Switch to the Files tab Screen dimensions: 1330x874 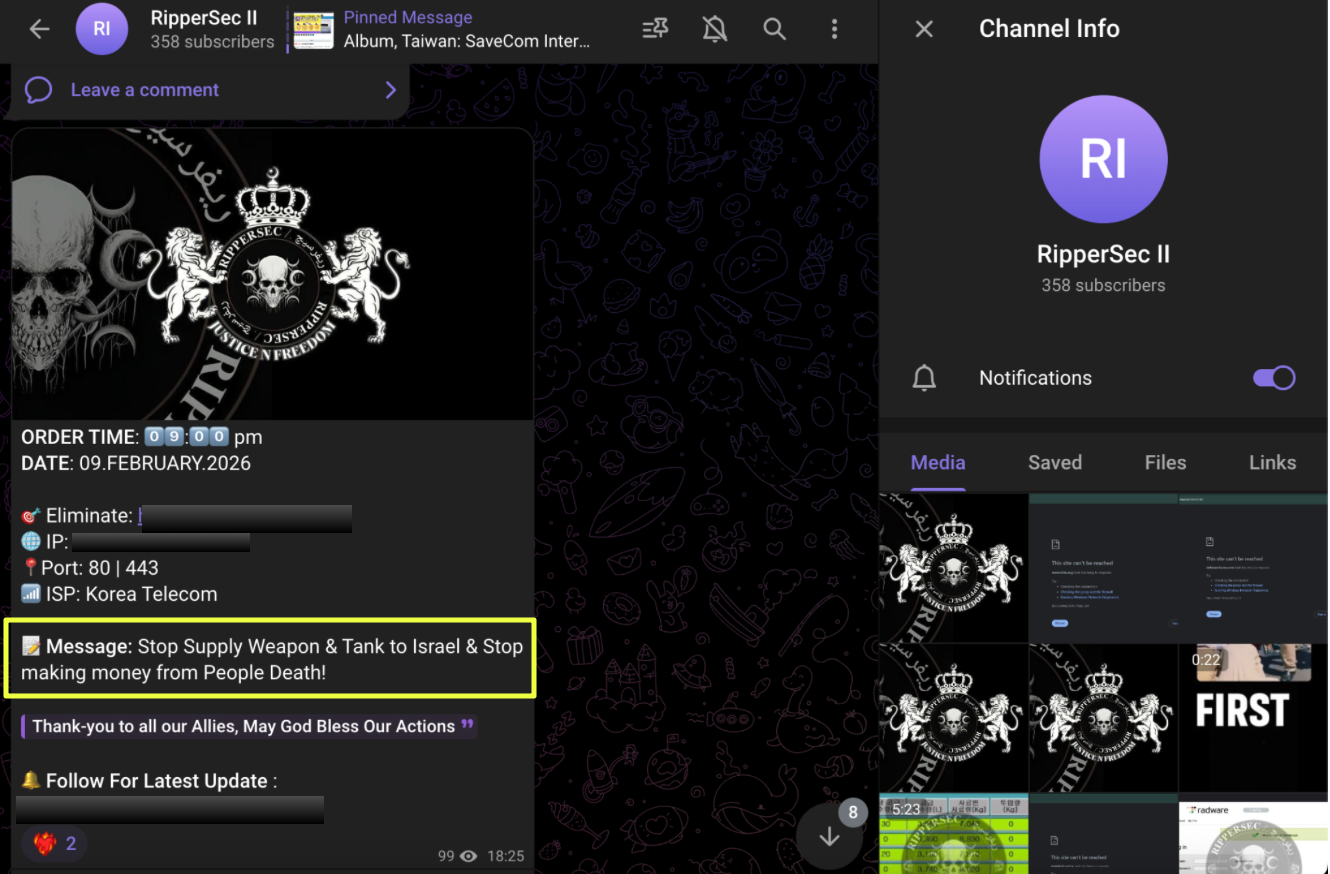point(1165,462)
